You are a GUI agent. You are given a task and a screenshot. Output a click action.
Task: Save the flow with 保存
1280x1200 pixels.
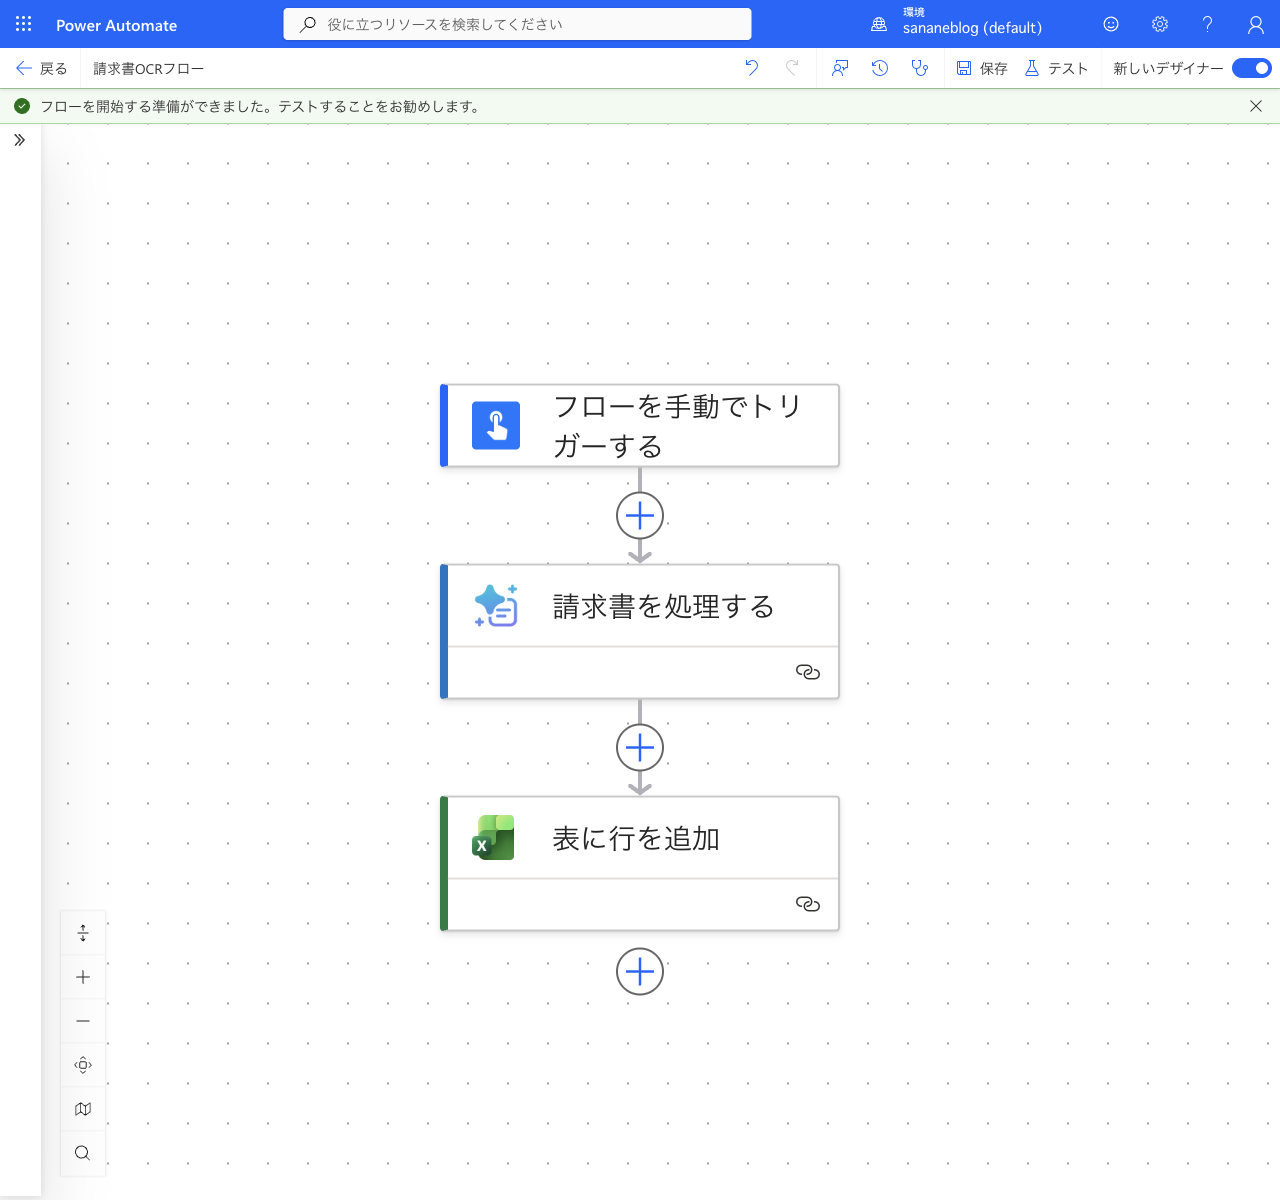[x=982, y=68]
